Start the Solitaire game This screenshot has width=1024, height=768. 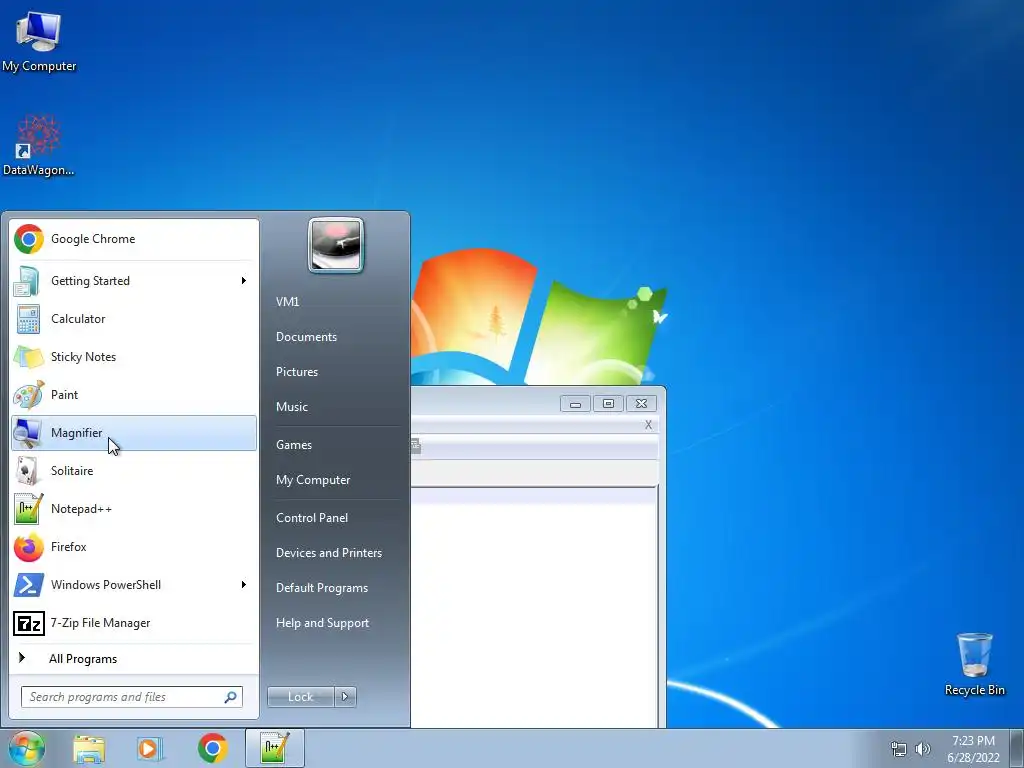tap(134, 471)
